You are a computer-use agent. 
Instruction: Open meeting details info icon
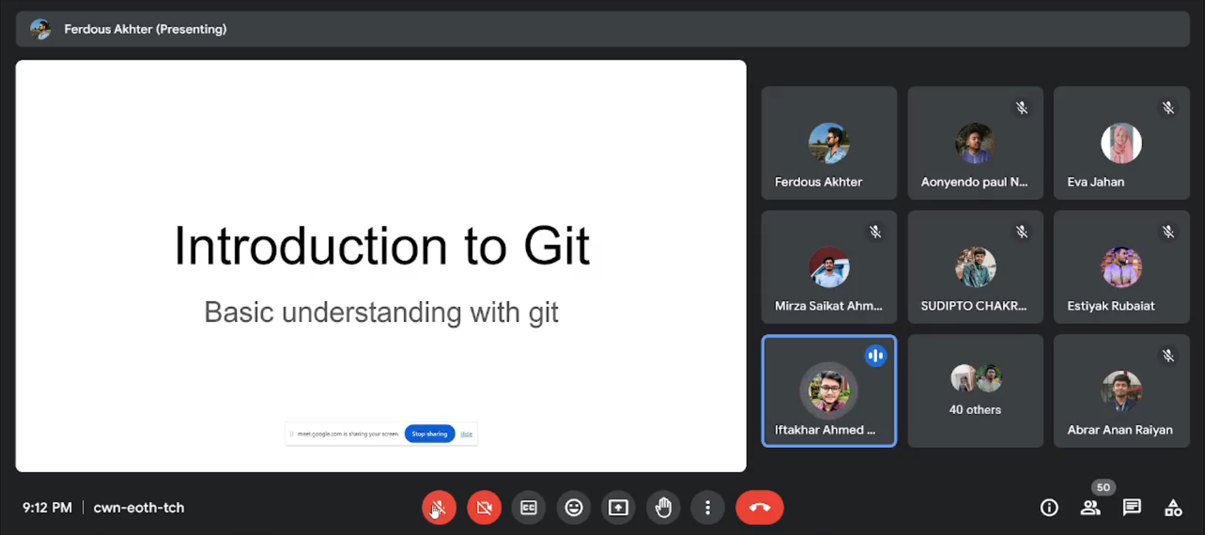pos(1049,508)
